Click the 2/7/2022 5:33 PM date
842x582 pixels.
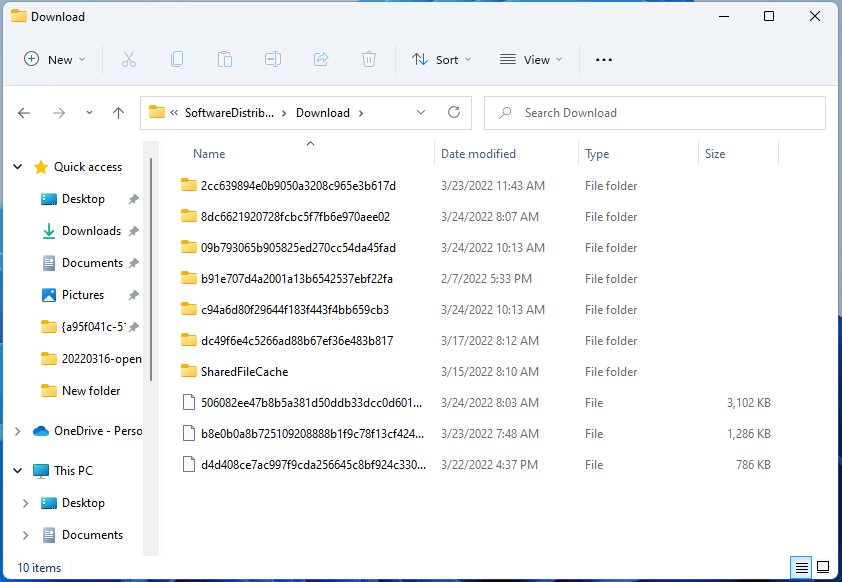click(486, 279)
